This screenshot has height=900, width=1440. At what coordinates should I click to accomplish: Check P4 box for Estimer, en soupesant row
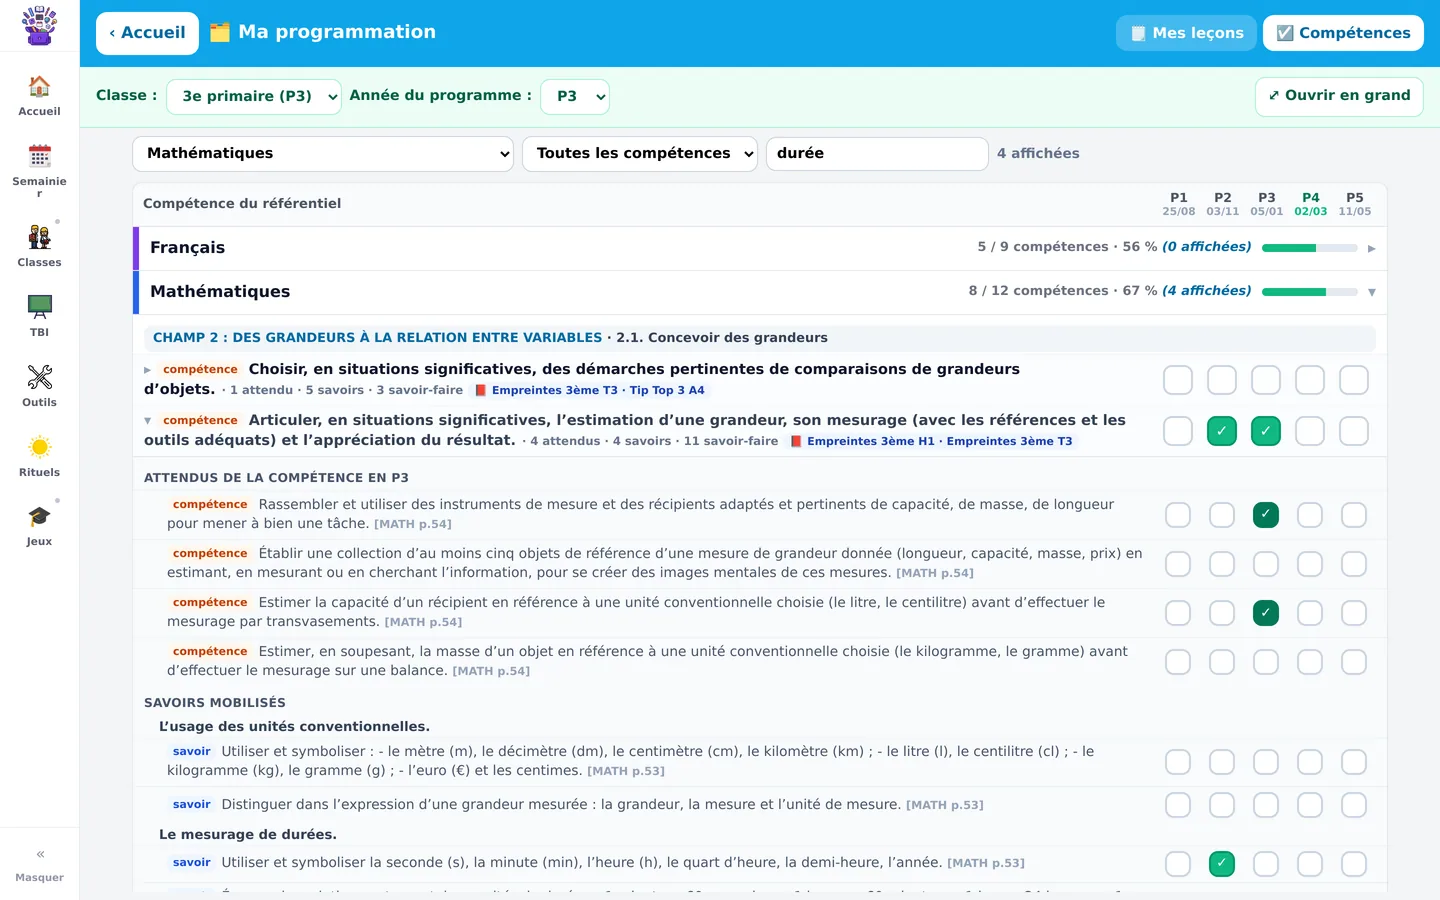[1310, 662]
